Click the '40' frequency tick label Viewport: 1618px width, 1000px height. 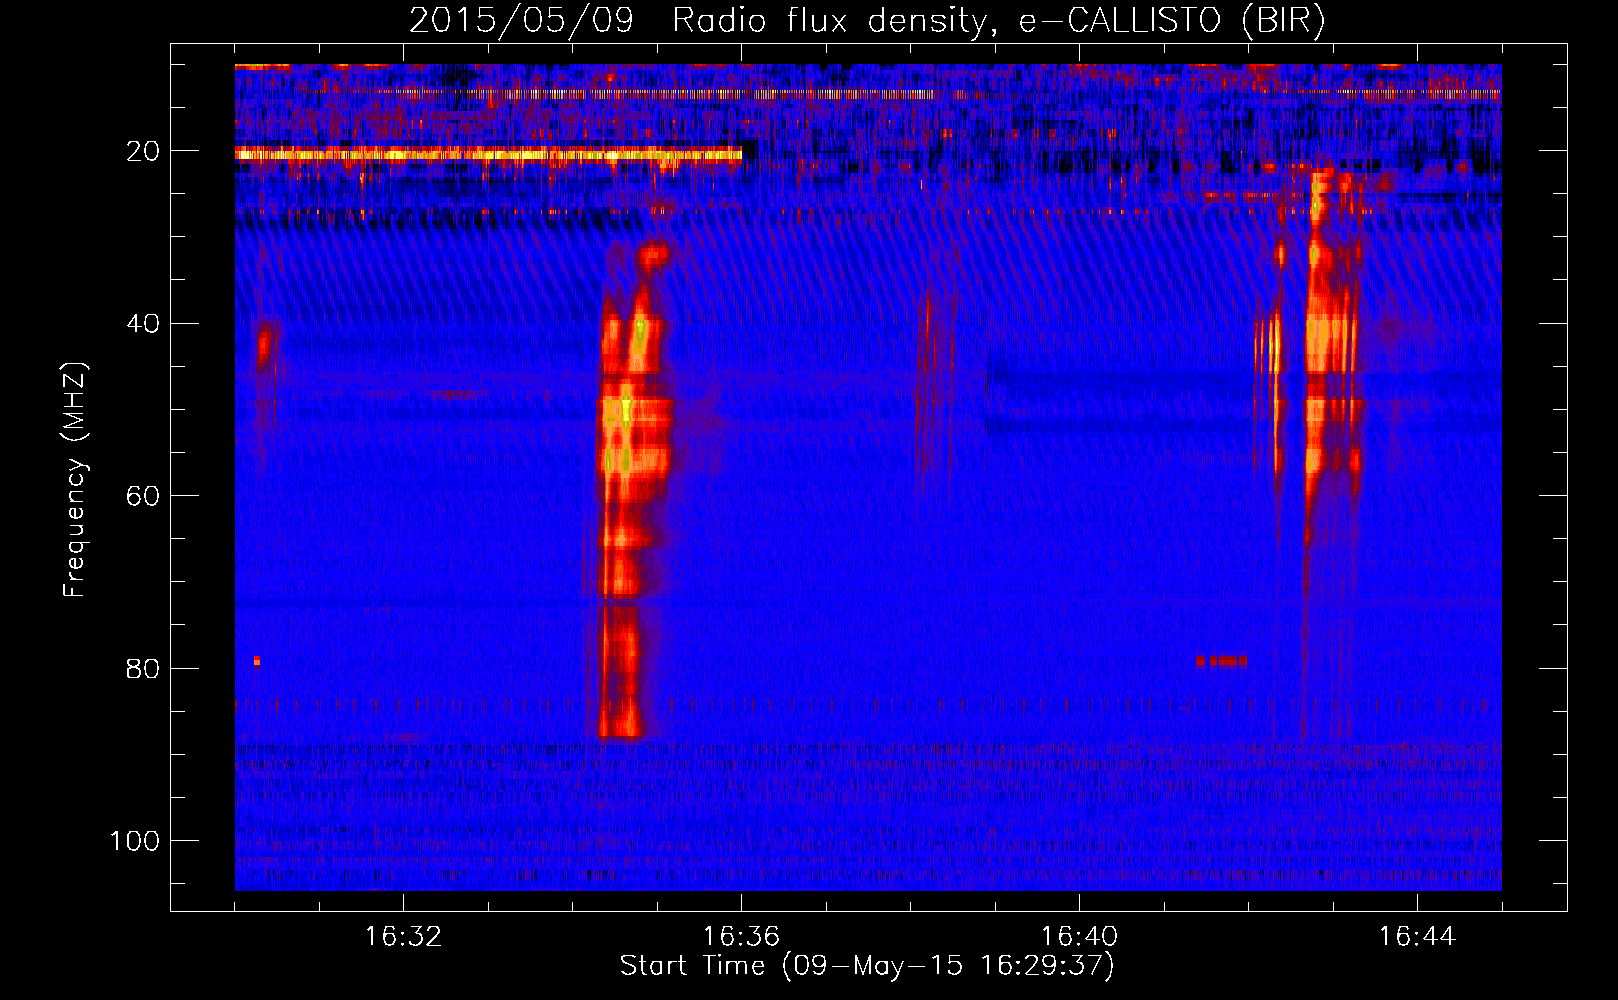coord(144,324)
